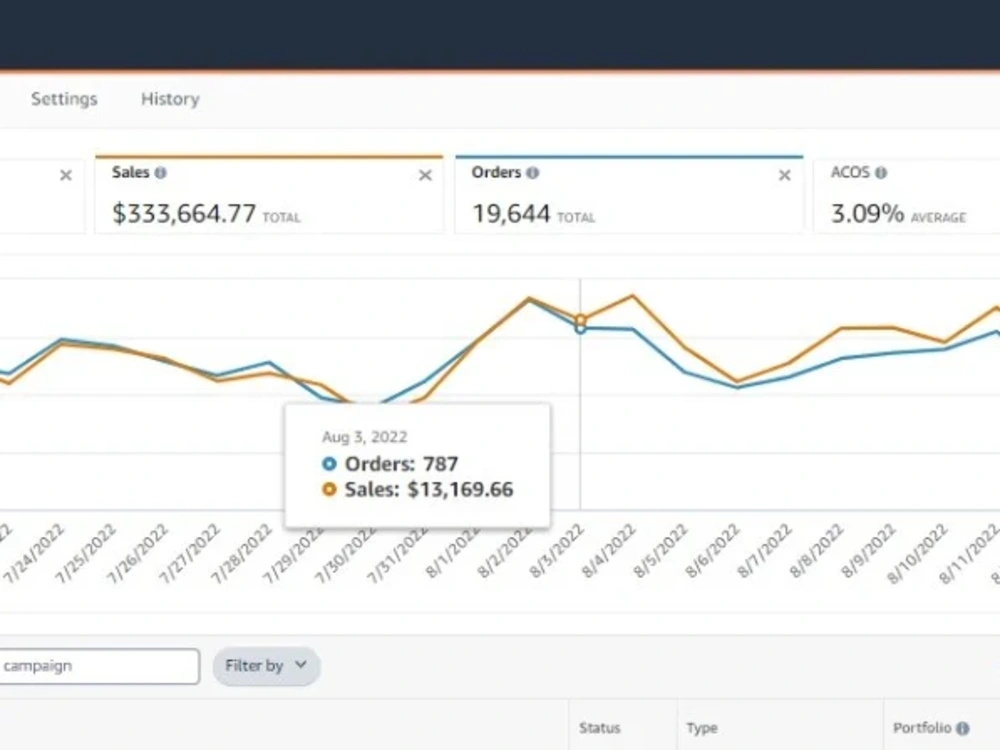Focus the campaign search field
1000x750 pixels.
click(x=99, y=666)
